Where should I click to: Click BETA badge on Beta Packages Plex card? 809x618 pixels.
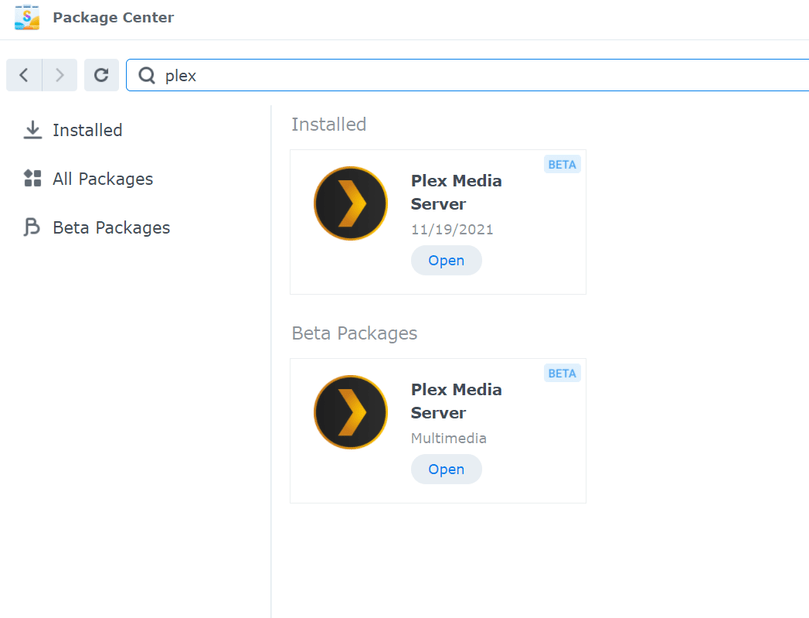562,373
